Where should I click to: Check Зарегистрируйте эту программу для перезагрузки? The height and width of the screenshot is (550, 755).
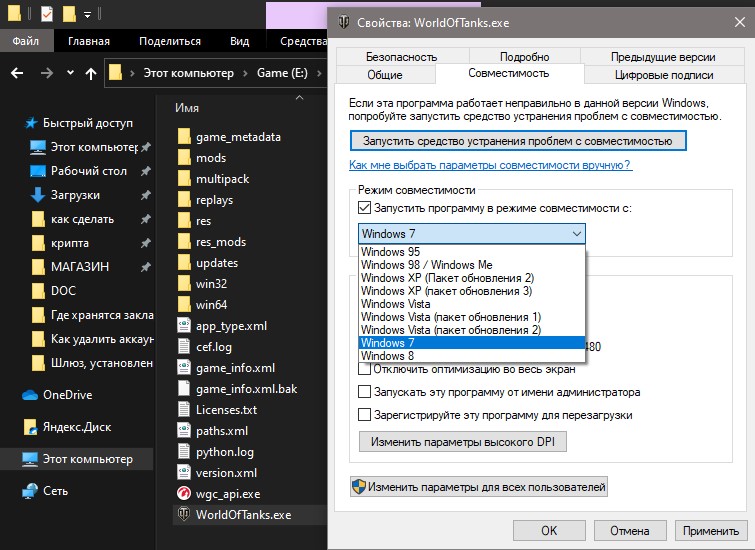364,415
